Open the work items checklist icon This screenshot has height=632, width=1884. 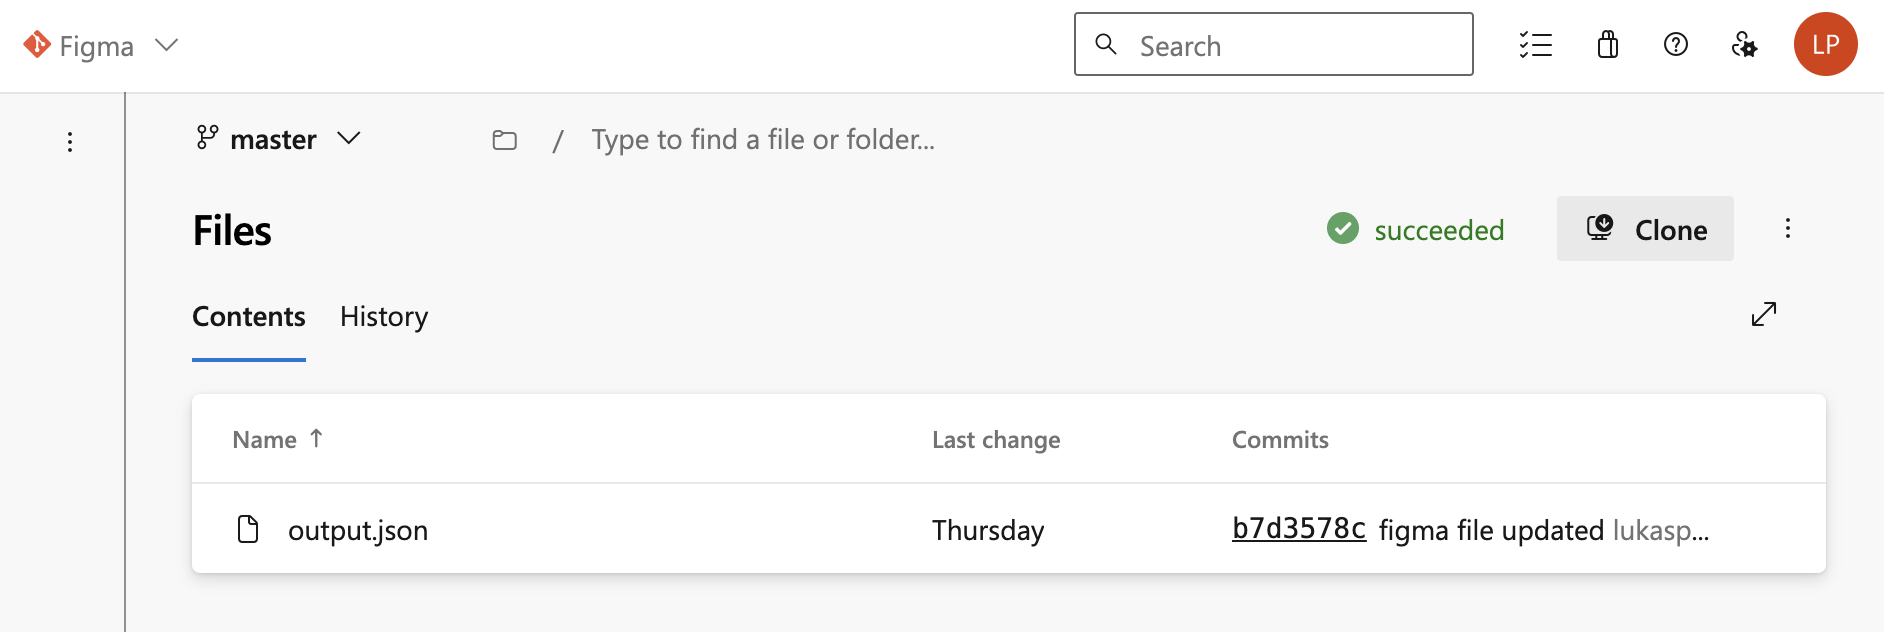click(x=1537, y=45)
